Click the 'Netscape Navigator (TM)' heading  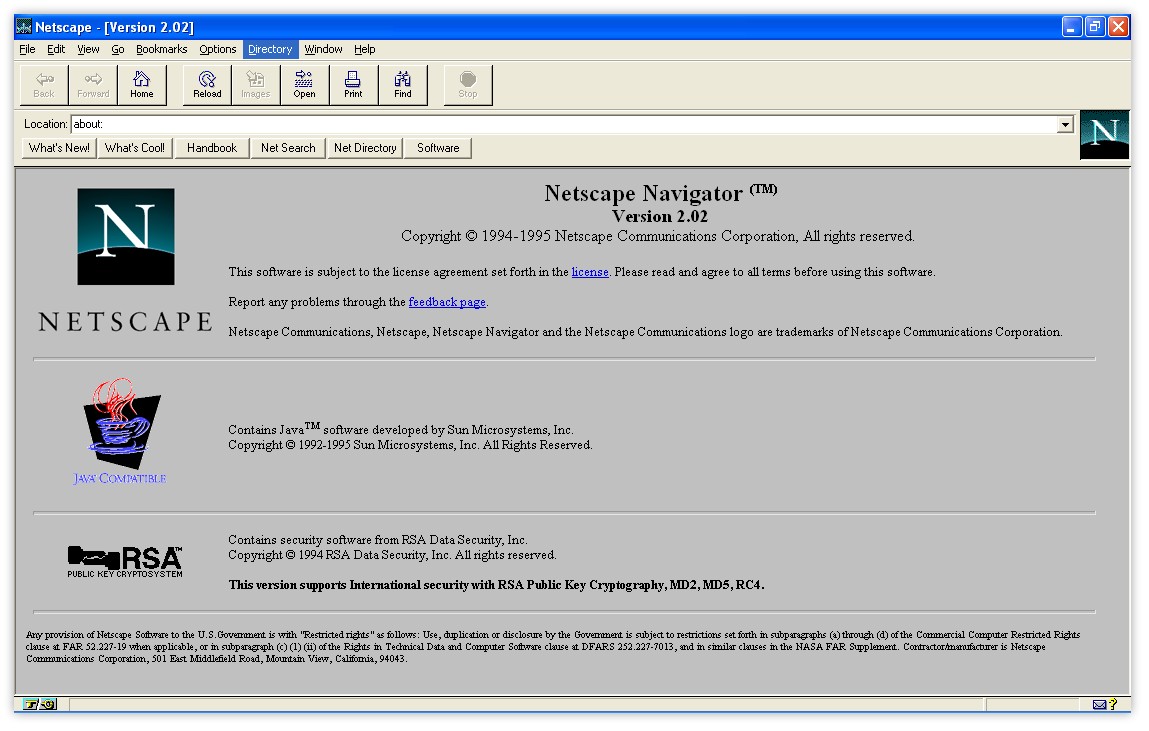[660, 193]
